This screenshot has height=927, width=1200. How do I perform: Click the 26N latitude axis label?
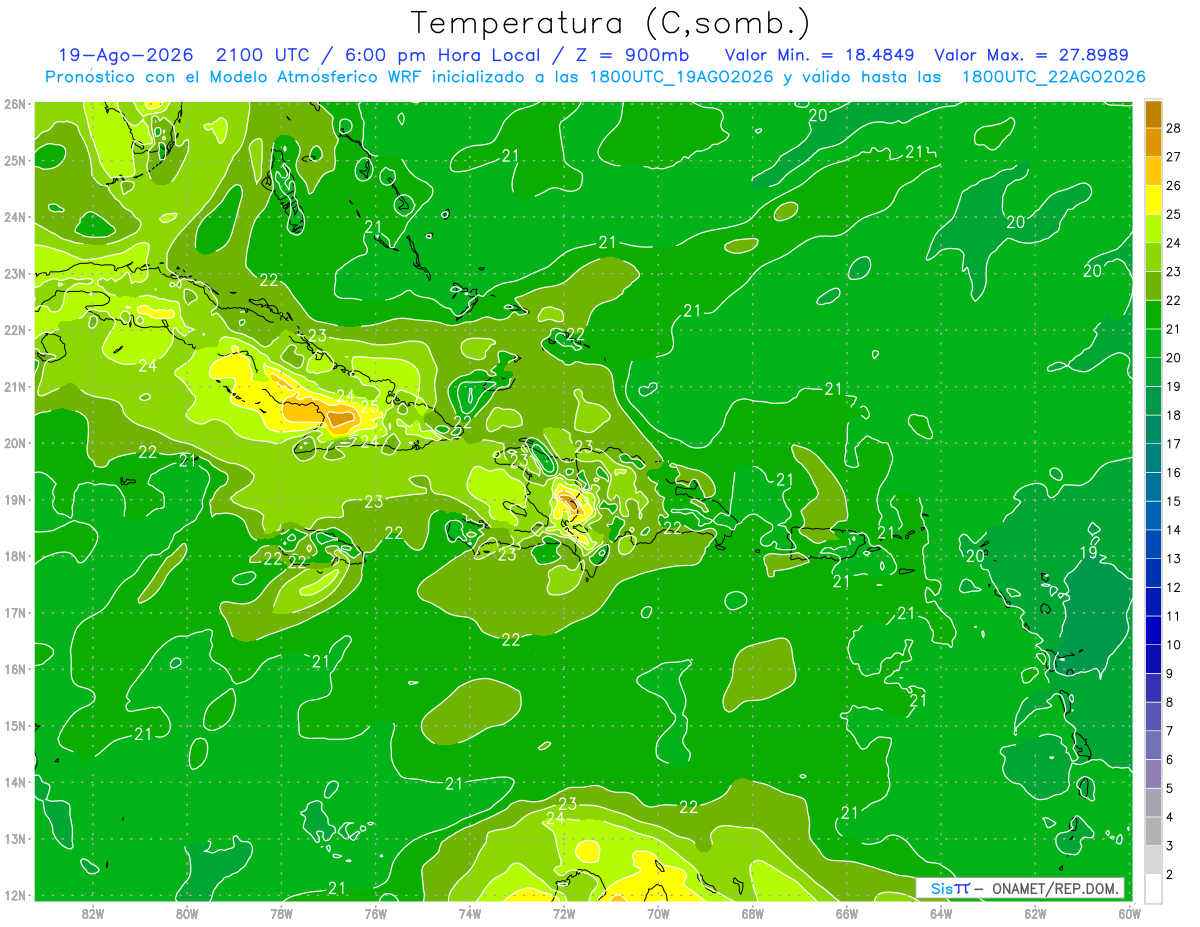click(x=15, y=104)
